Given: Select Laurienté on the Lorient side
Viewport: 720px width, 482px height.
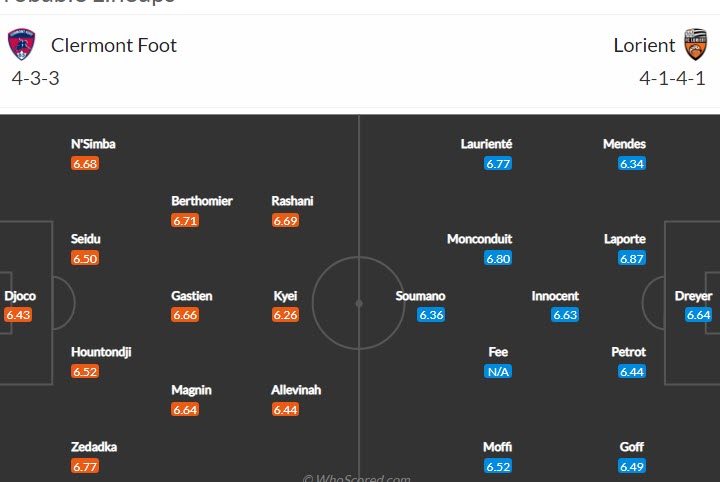Looking at the screenshot, I should click(486, 144).
